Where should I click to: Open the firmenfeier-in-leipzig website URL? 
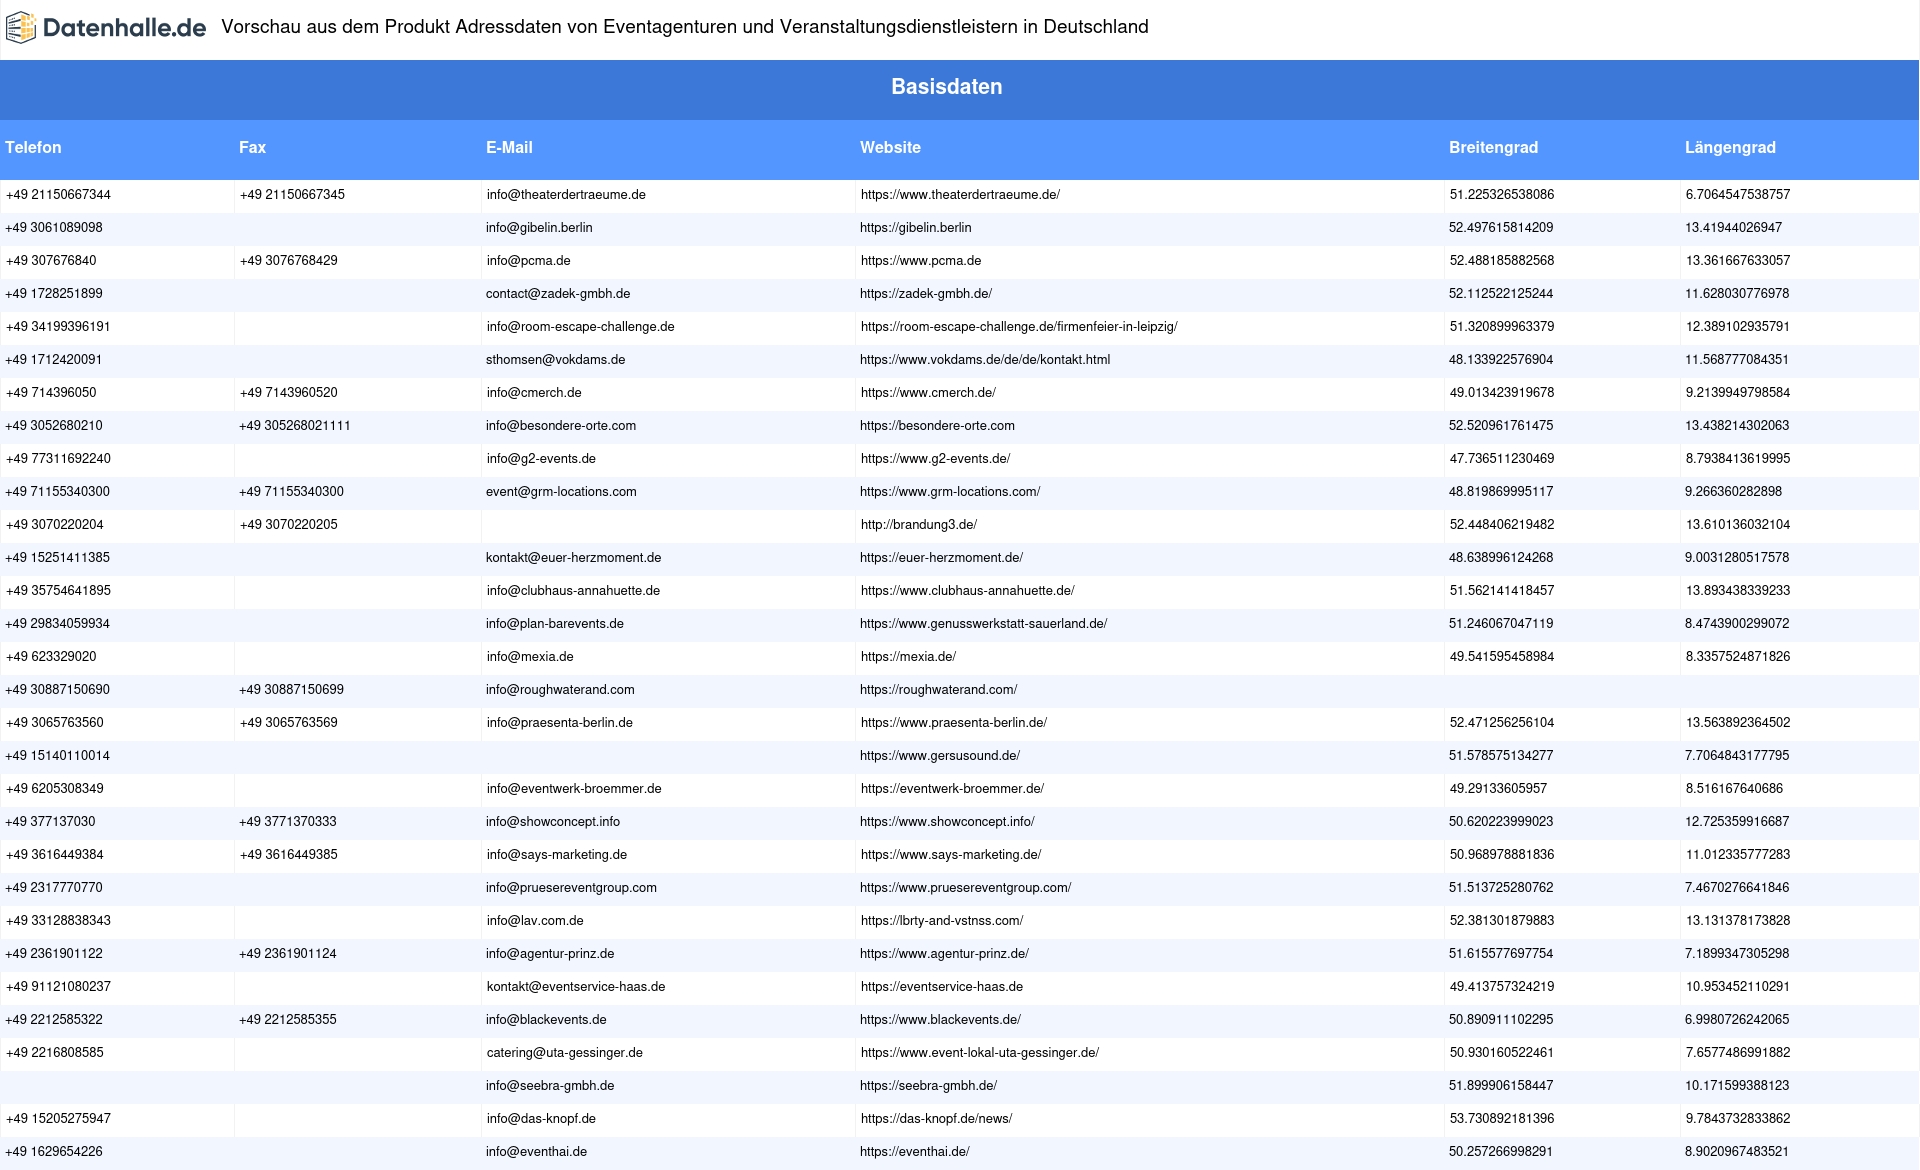tap(1019, 327)
